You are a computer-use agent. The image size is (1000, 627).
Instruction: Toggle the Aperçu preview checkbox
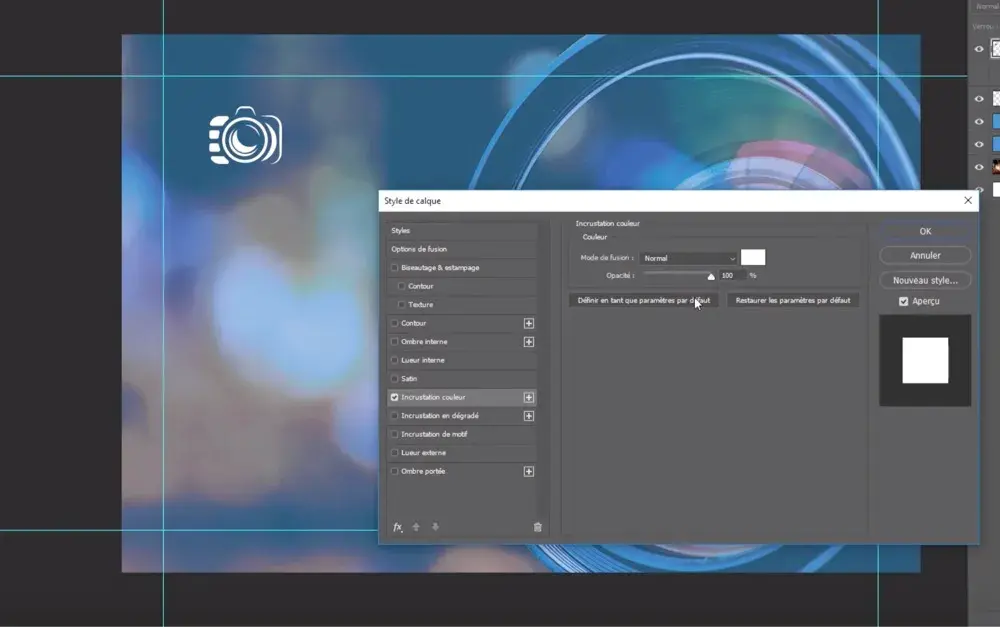[904, 301]
